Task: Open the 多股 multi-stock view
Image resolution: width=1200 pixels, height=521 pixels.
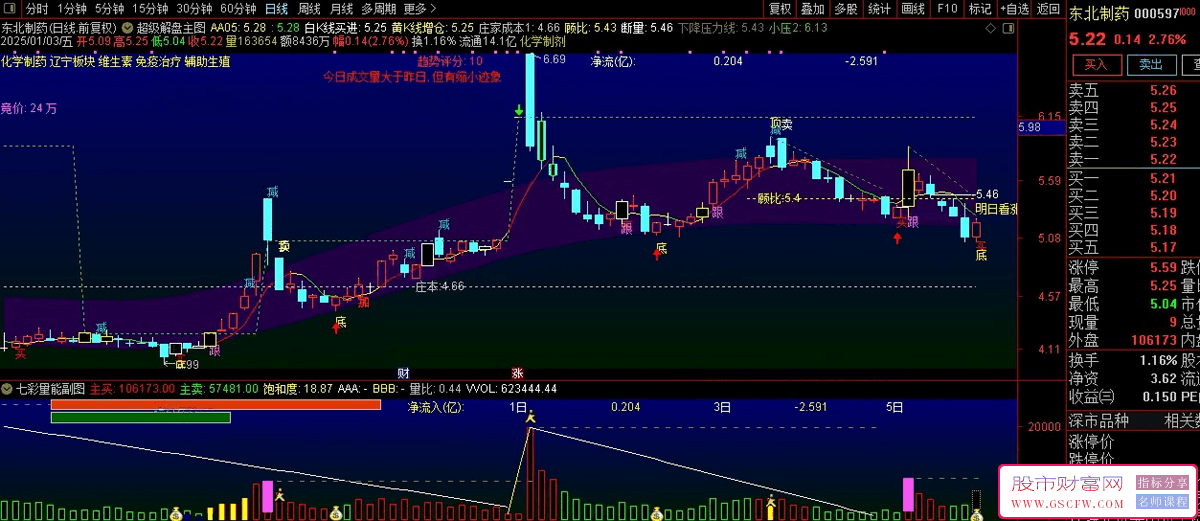Action: (x=846, y=8)
